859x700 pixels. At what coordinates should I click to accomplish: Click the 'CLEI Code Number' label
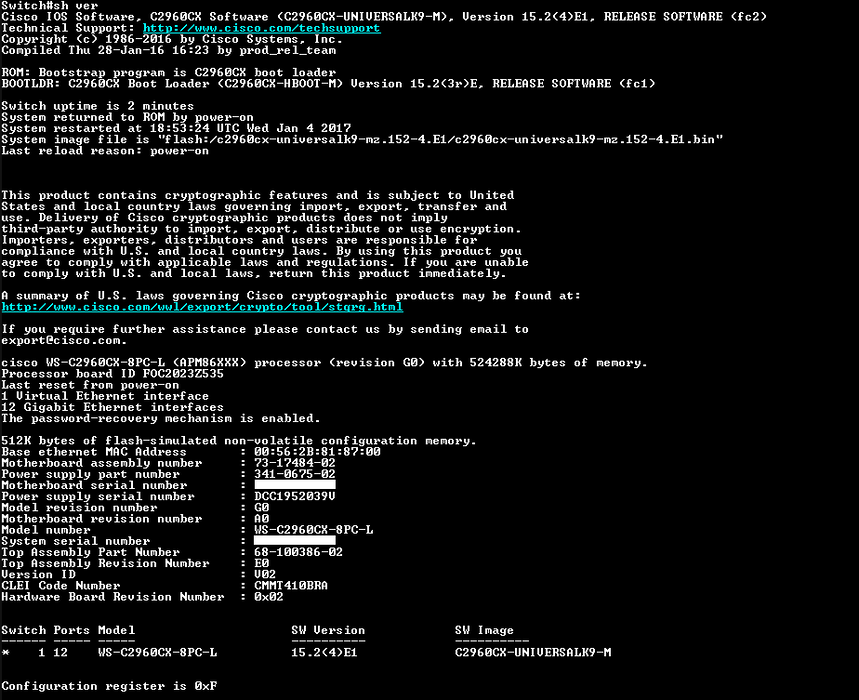point(61,586)
